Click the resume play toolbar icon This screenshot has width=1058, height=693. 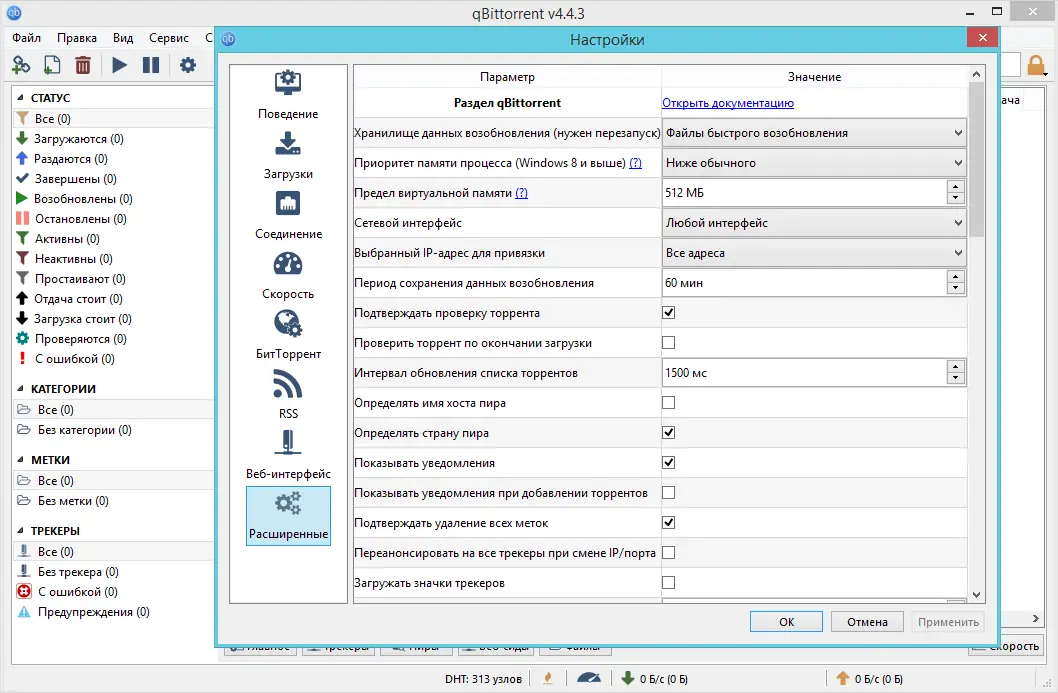click(119, 65)
